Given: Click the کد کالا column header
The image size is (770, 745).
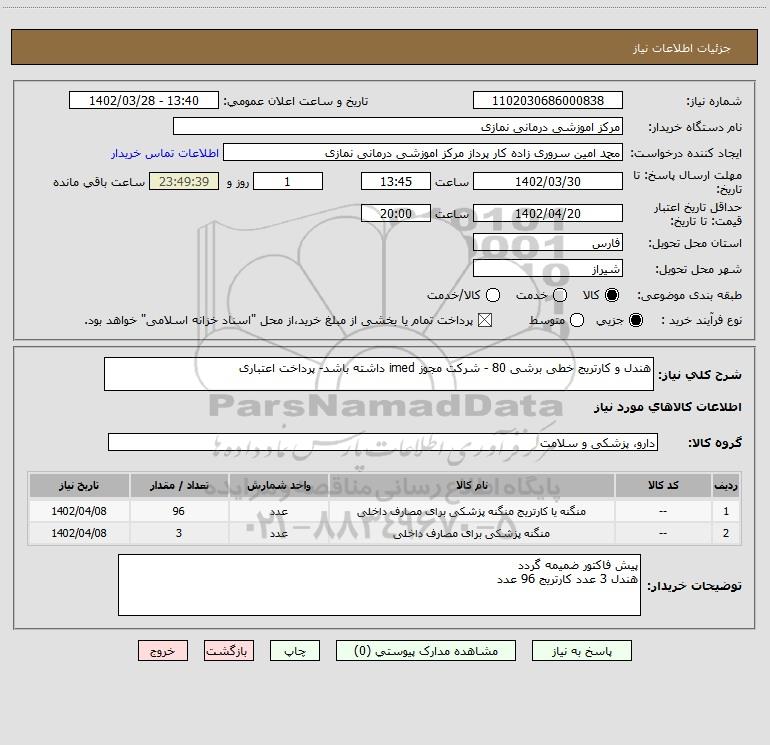Looking at the screenshot, I should pos(663,485).
